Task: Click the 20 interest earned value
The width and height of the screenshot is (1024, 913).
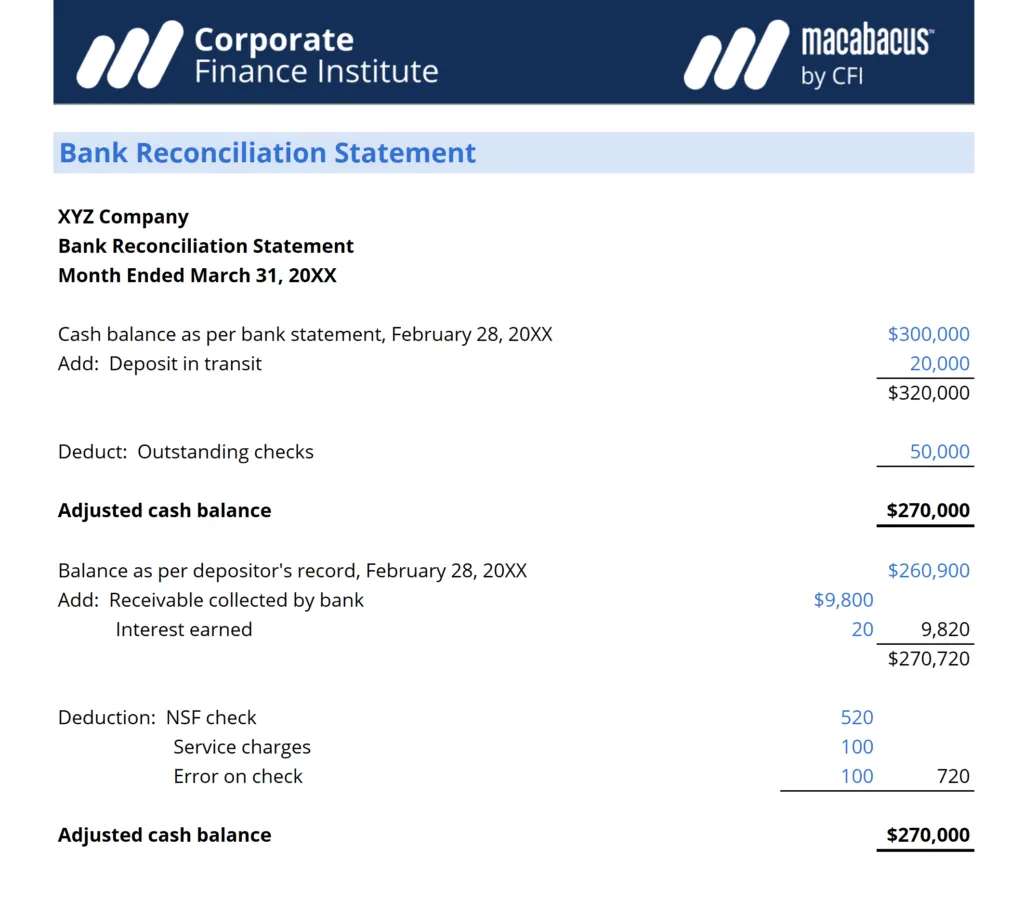Action: click(862, 630)
